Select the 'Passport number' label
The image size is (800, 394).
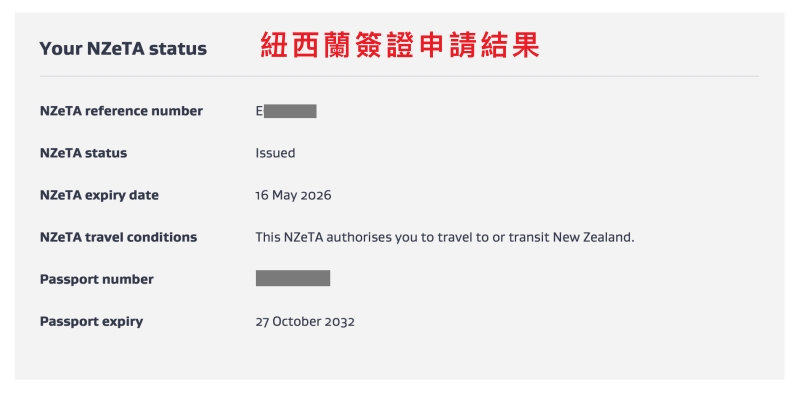tap(96, 280)
